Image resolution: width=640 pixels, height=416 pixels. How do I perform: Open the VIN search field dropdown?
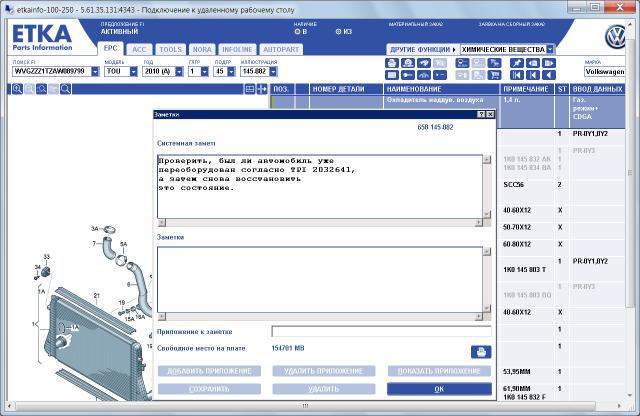click(95, 71)
